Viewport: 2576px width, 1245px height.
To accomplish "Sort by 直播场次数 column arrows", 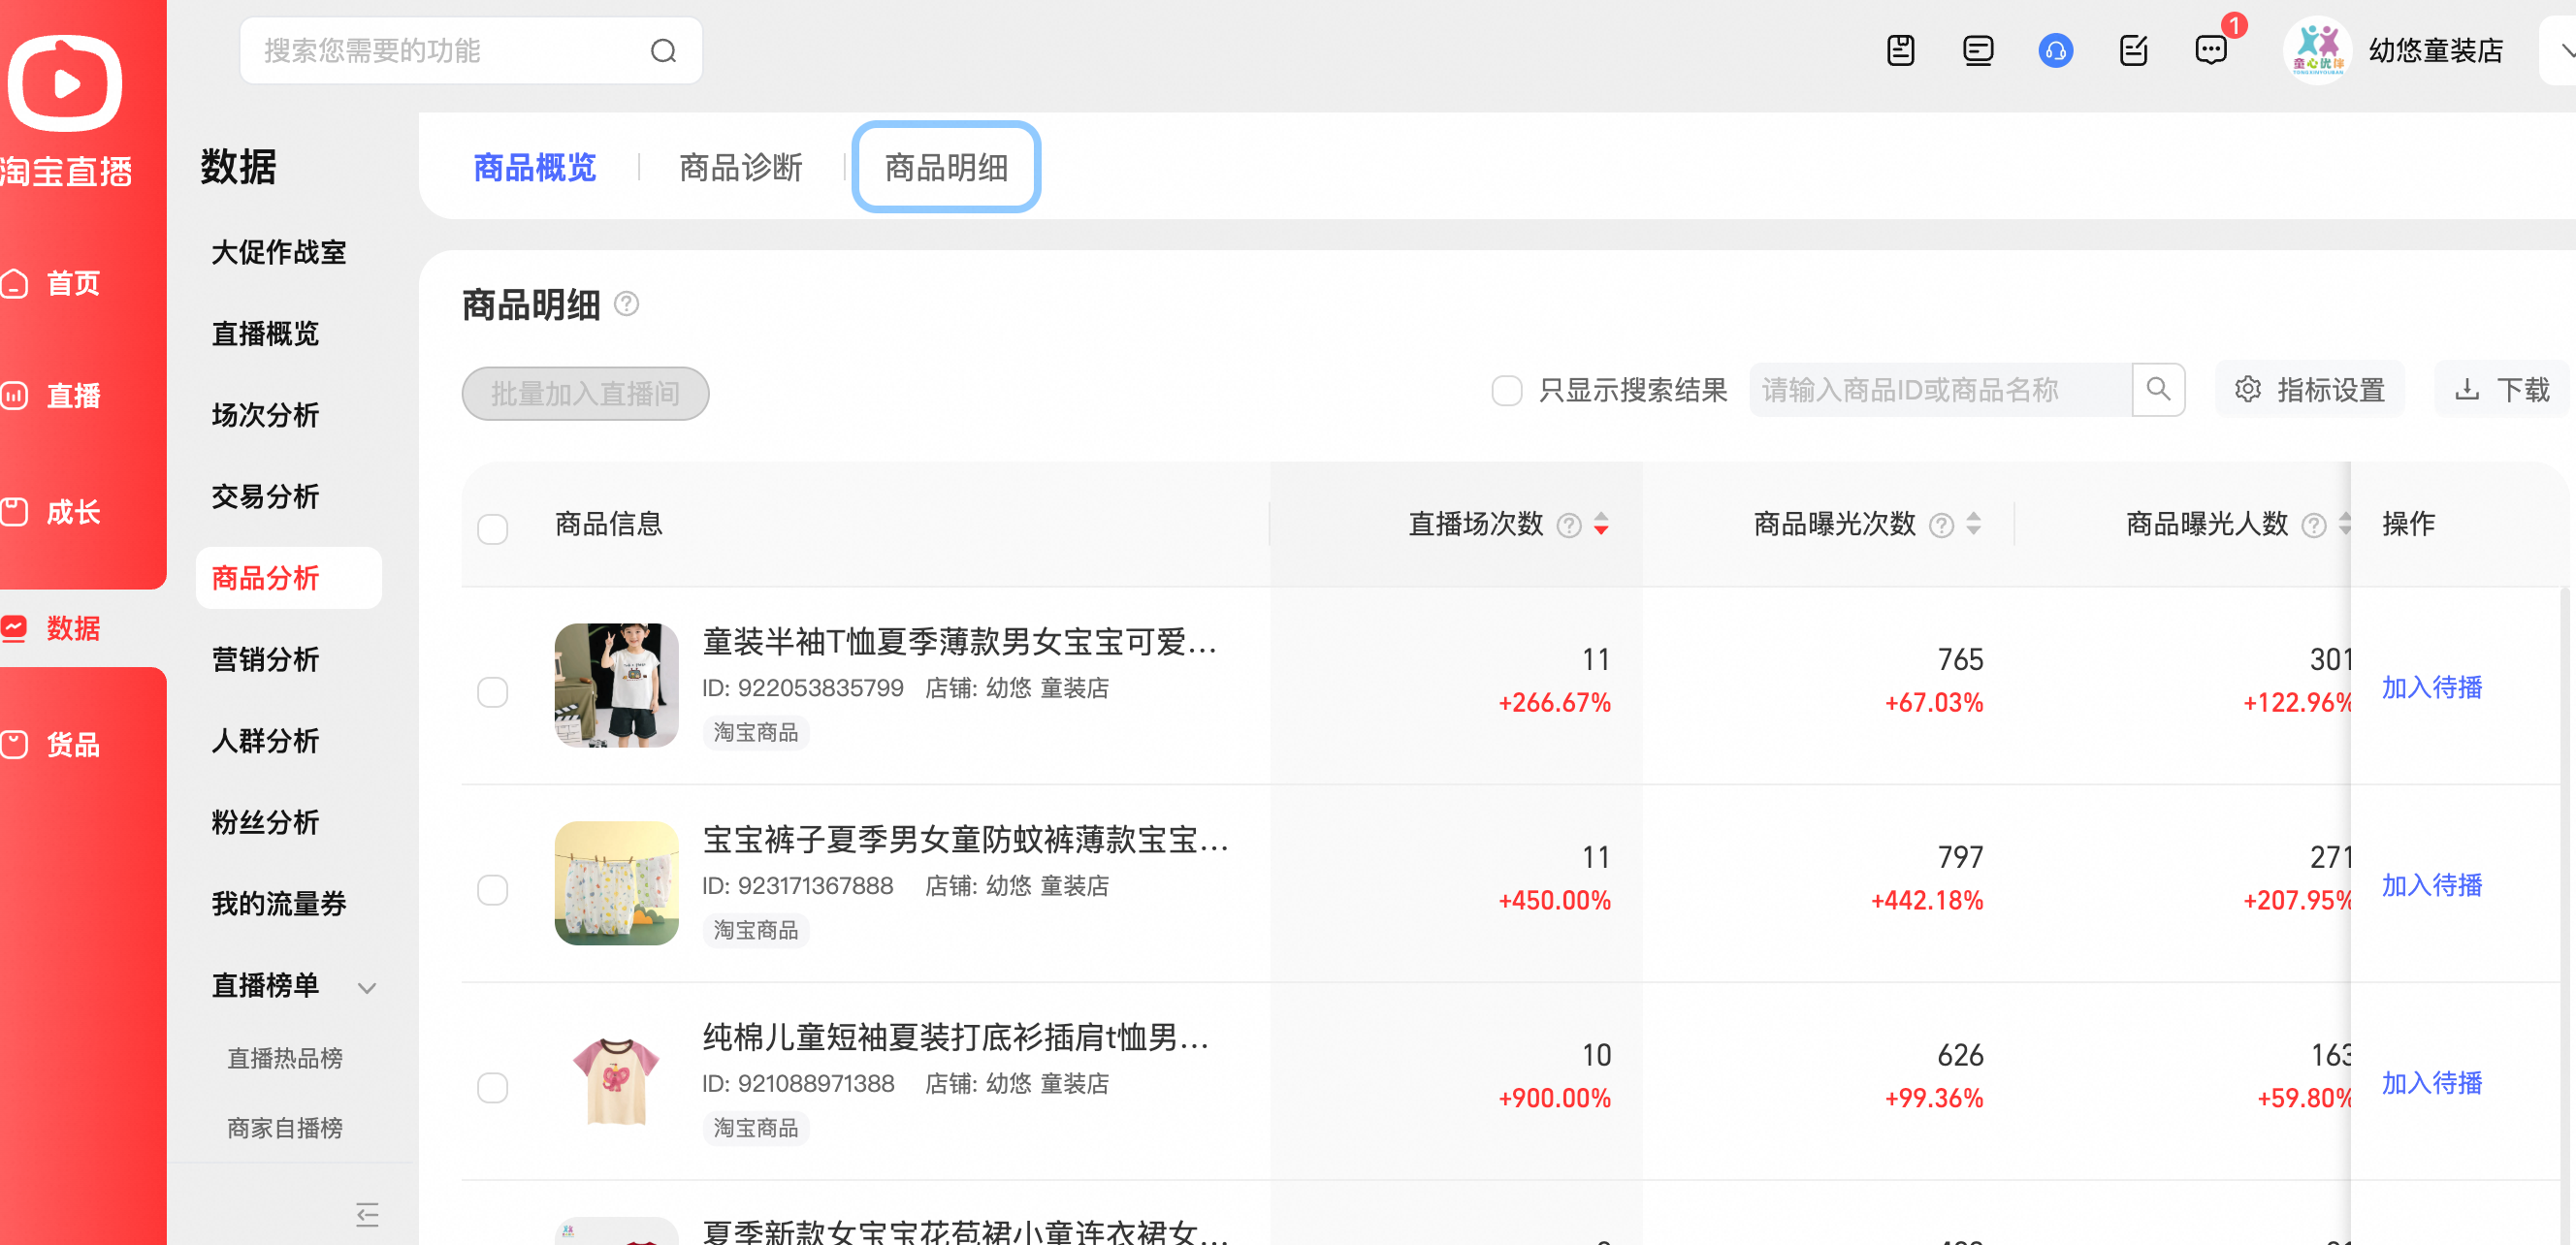I will [x=1601, y=524].
